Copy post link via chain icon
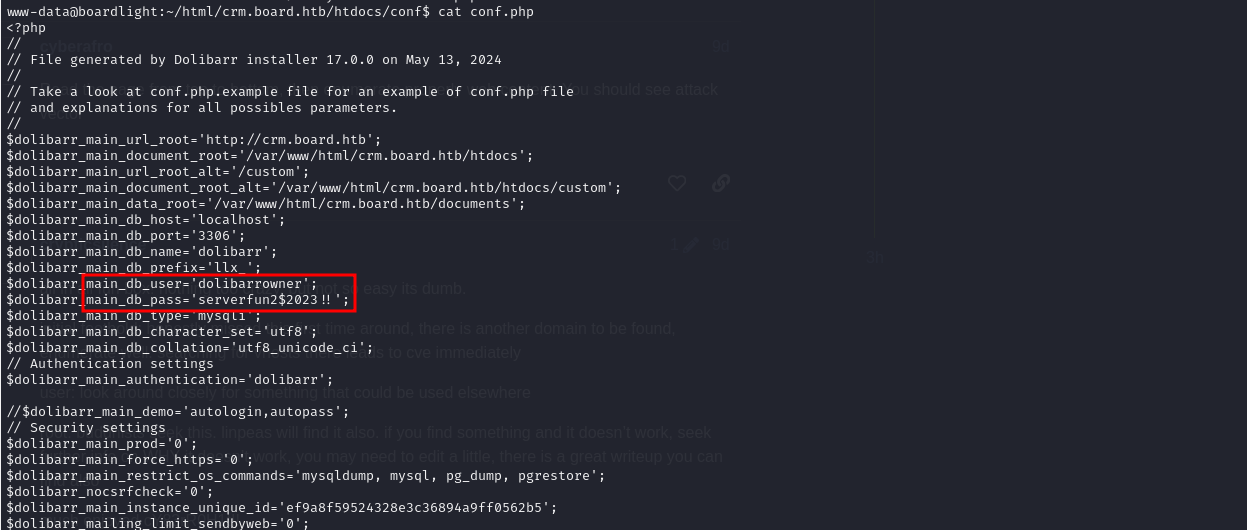The width and height of the screenshot is (1247, 530). tap(720, 183)
